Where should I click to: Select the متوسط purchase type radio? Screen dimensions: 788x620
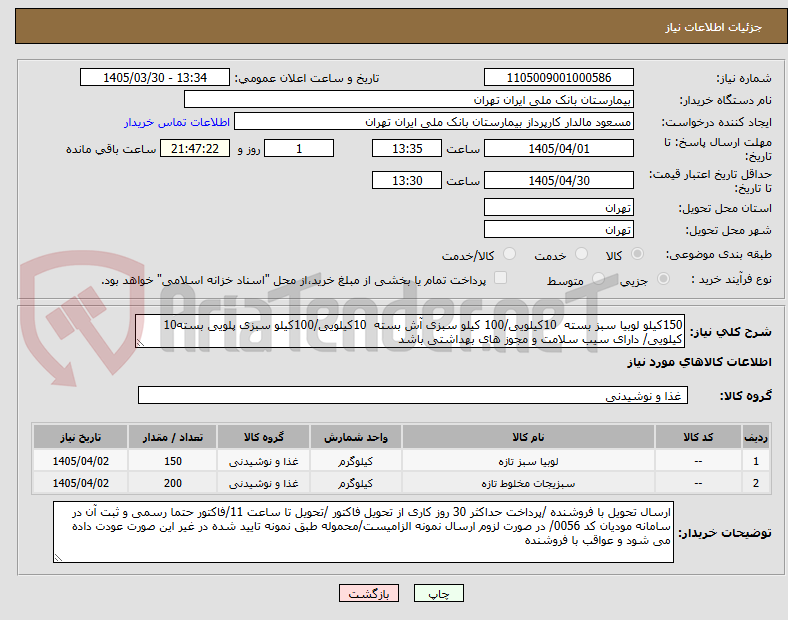pyautogui.click(x=598, y=279)
